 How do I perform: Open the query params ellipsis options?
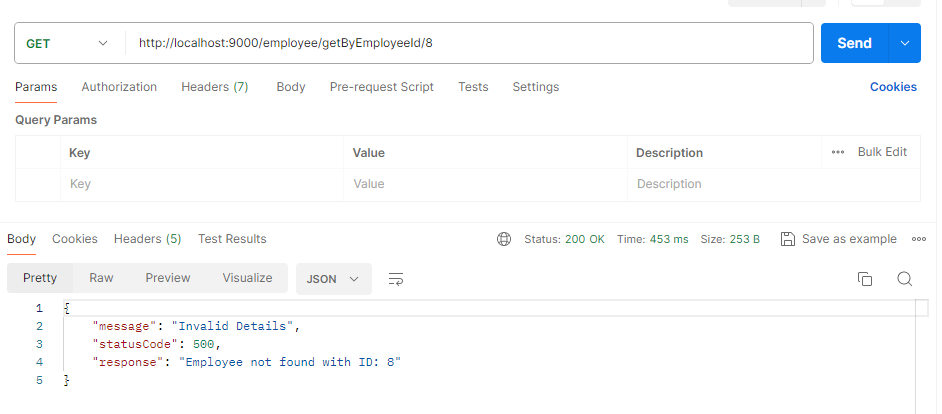(838, 152)
